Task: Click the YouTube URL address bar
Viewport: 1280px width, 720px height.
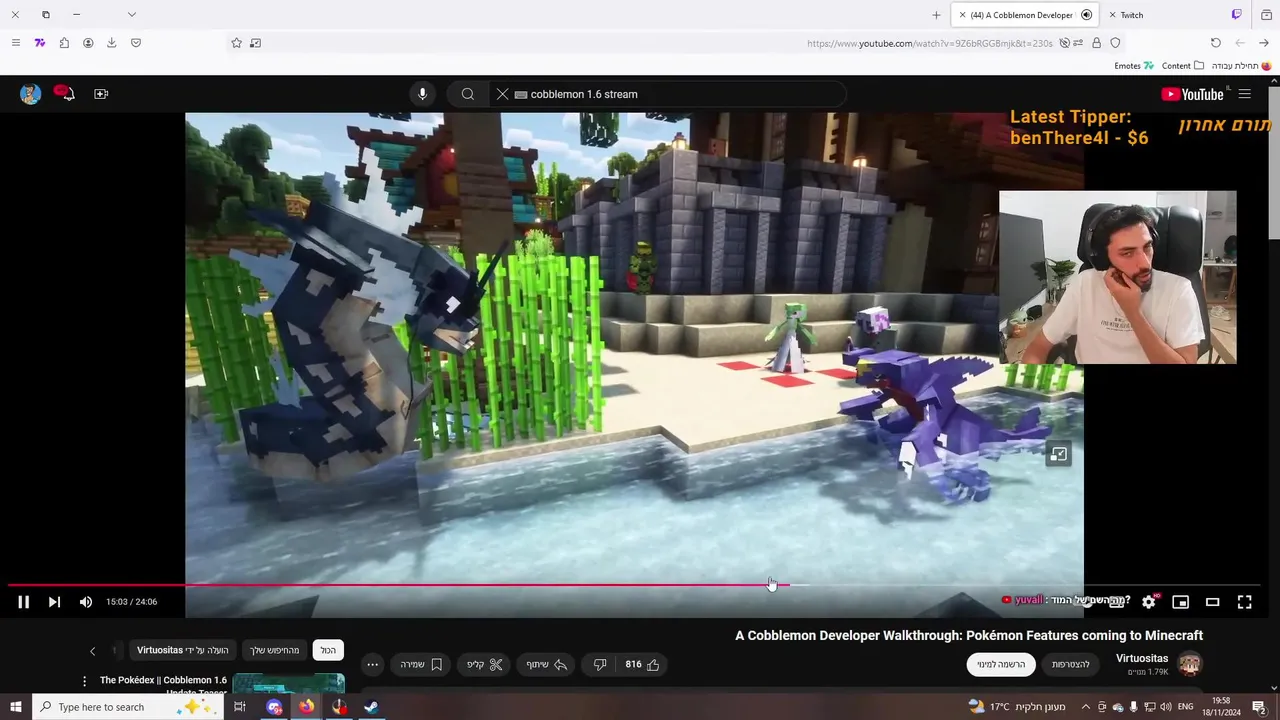Action: tap(930, 43)
